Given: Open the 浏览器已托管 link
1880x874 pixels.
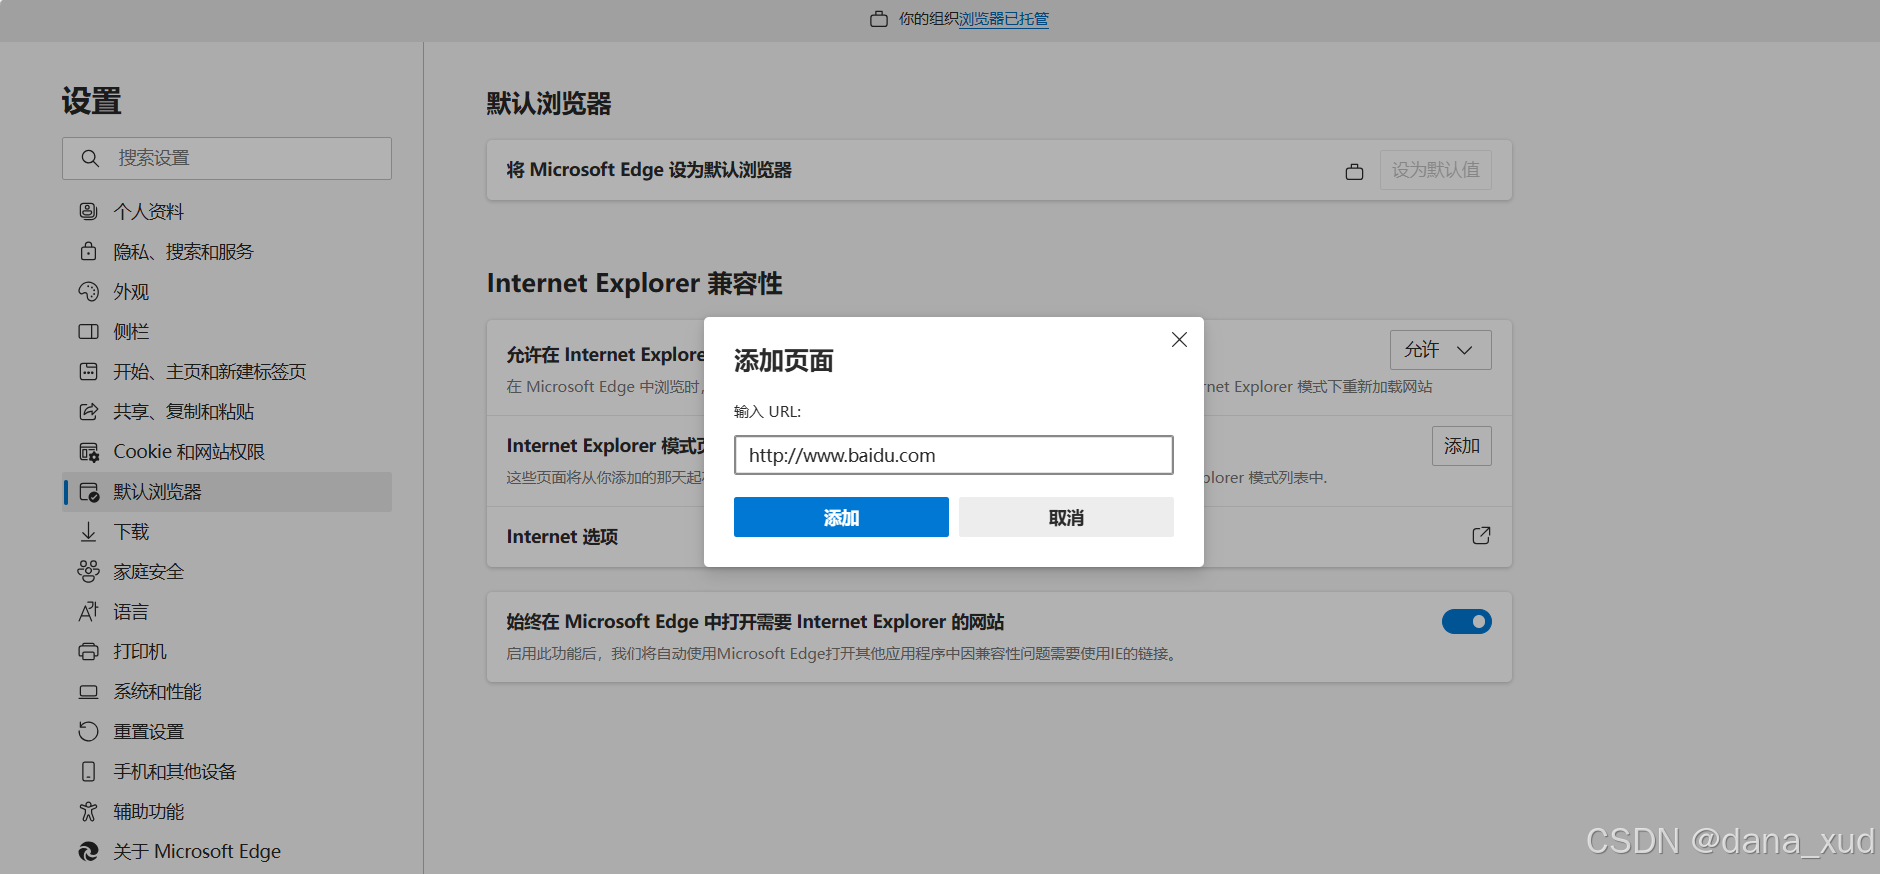Looking at the screenshot, I should click(x=1004, y=19).
